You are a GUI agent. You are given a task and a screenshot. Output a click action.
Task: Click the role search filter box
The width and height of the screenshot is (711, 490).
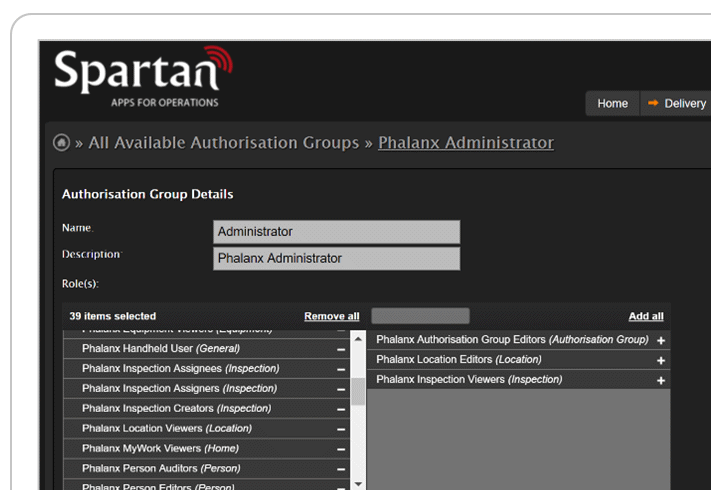point(420,316)
